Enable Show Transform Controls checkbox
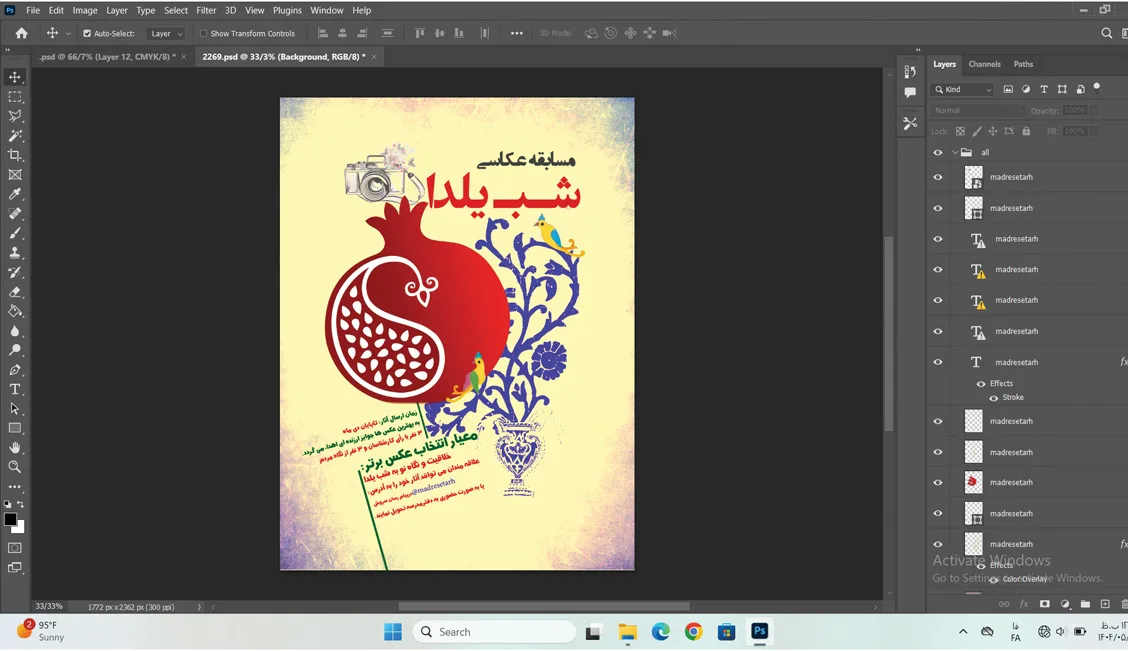This screenshot has width=1128, height=651. pyautogui.click(x=204, y=33)
